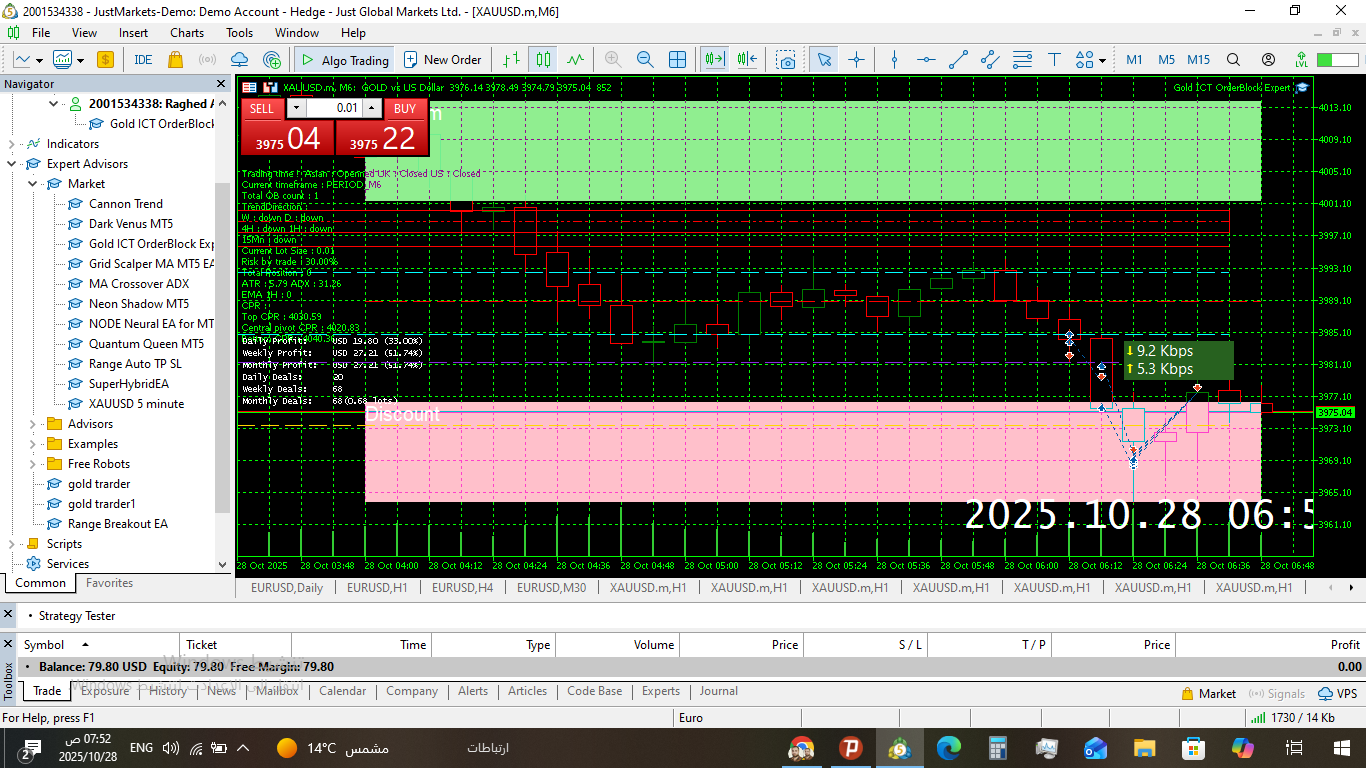The width and height of the screenshot is (1366, 768).
Task: Select the equidistant channel tool
Action: tap(991, 60)
